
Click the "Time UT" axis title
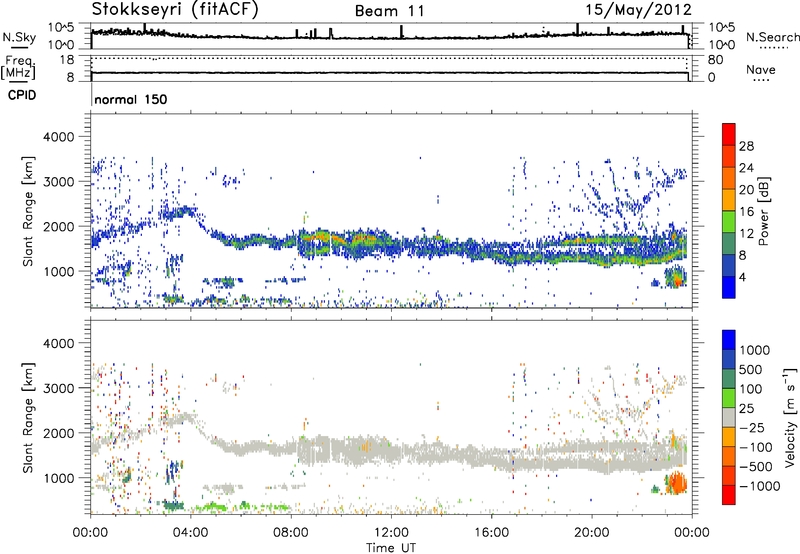point(391,548)
